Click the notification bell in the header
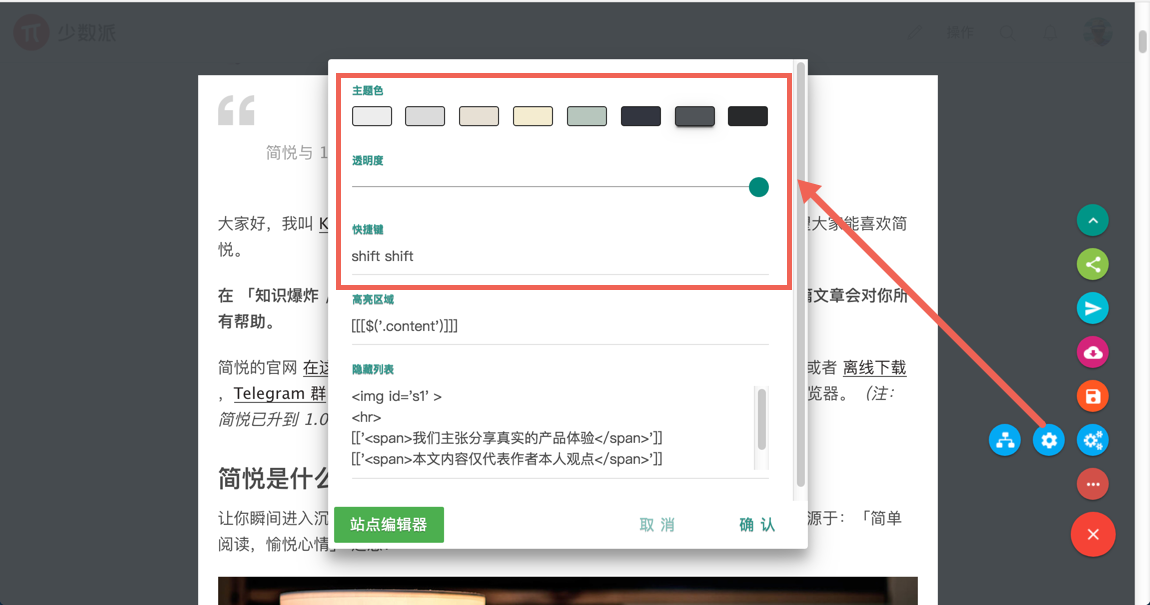Viewport: 1150px width, 605px height. tap(1050, 32)
